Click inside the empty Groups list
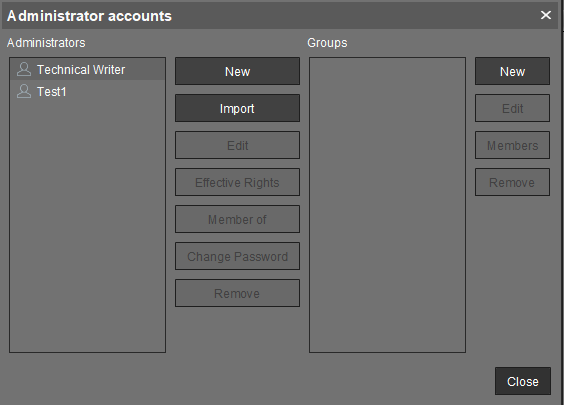This screenshot has width=564, height=405. click(387, 205)
